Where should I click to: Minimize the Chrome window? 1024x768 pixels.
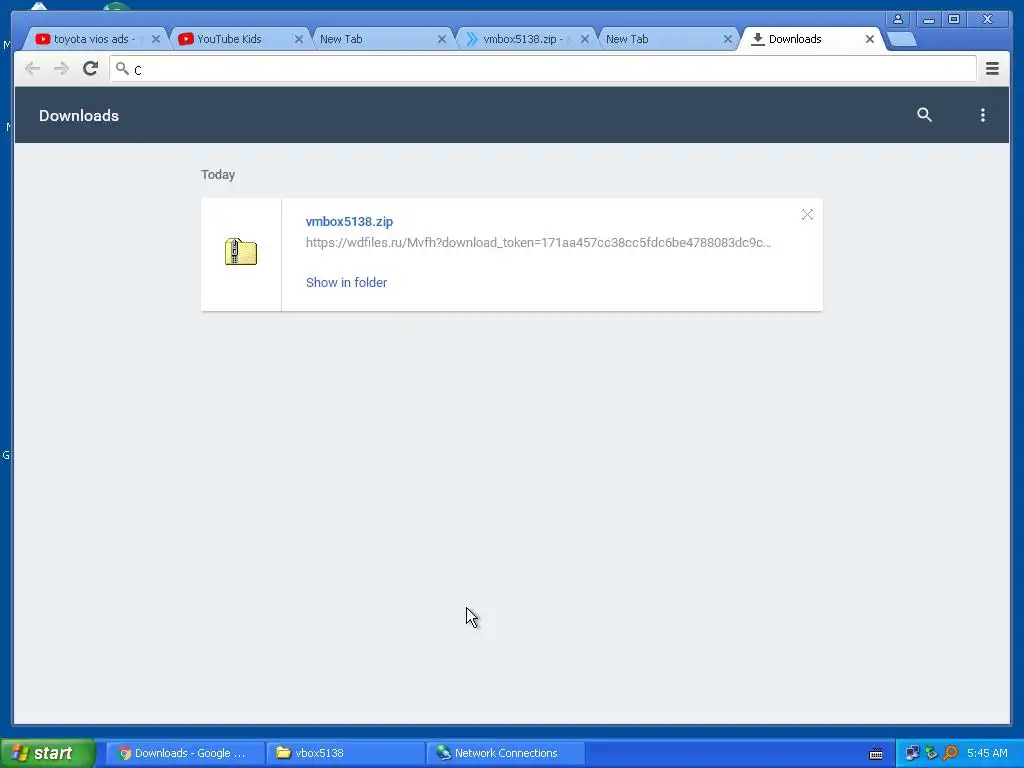[928, 19]
